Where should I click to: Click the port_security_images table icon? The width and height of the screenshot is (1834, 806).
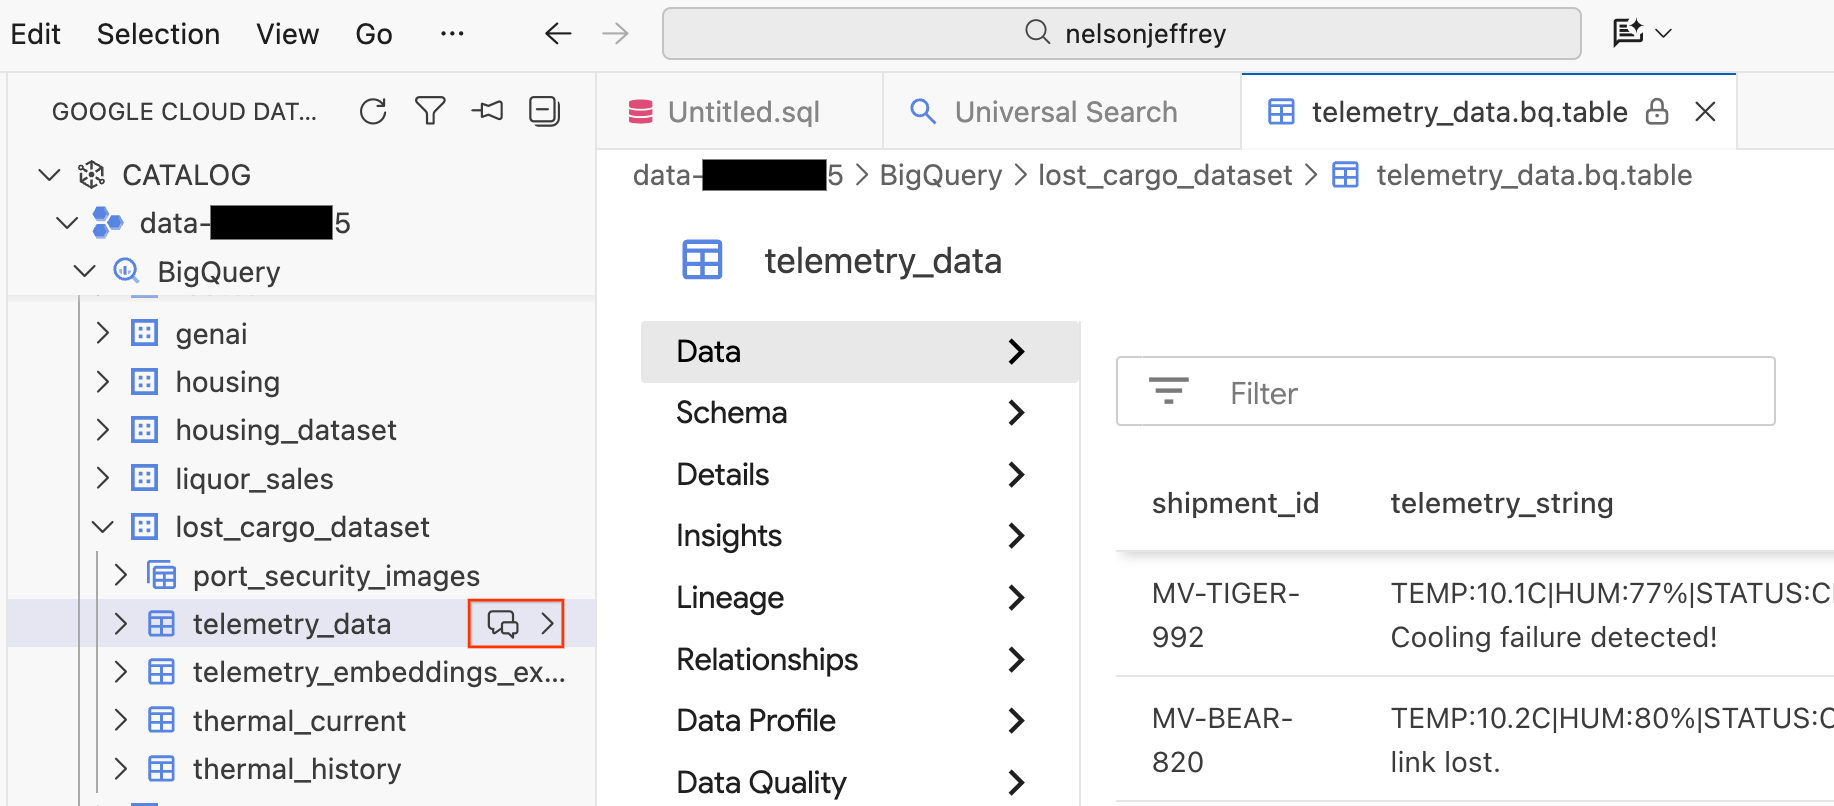(x=161, y=576)
